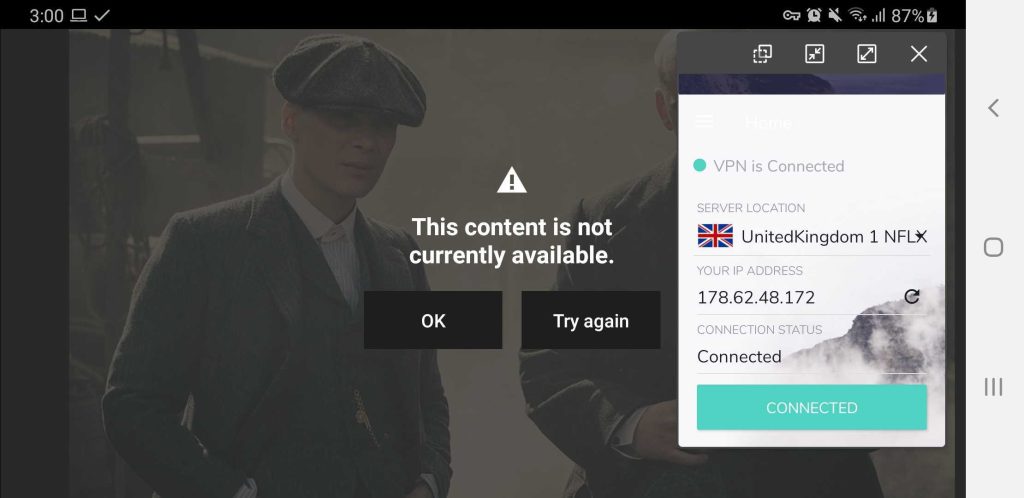
Task: Tap the warning triangle icon
Action: [511, 179]
